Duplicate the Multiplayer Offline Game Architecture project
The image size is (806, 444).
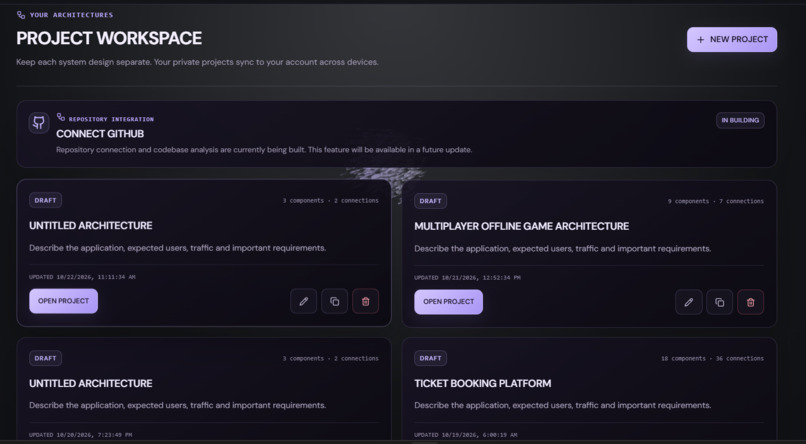click(719, 302)
